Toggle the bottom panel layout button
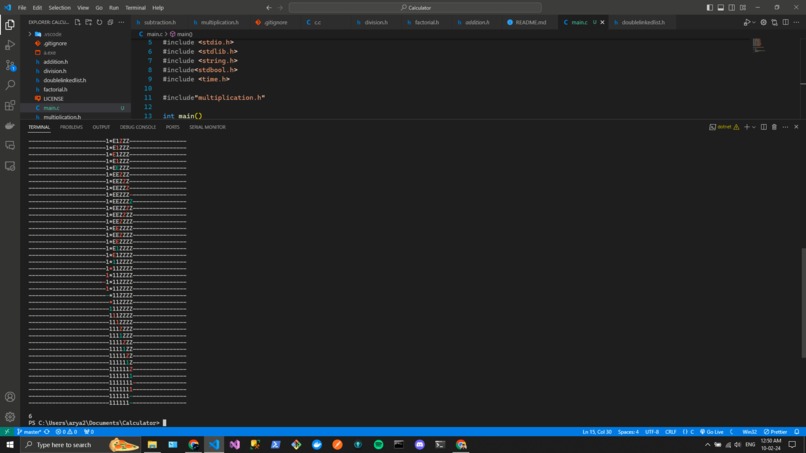The image size is (806, 453). click(721, 8)
